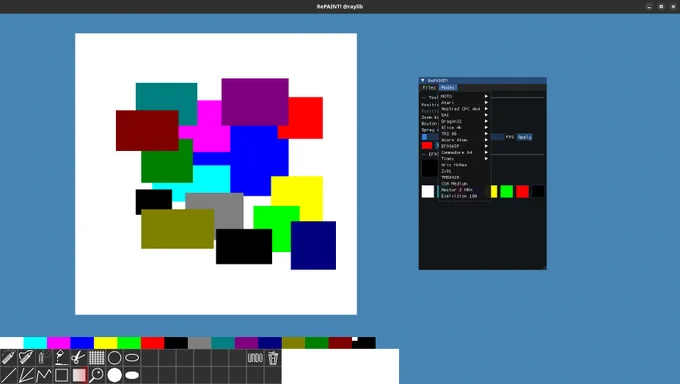Select the Scissors cut tool
680x384 pixels.
pyautogui.click(x=78, y=358)
